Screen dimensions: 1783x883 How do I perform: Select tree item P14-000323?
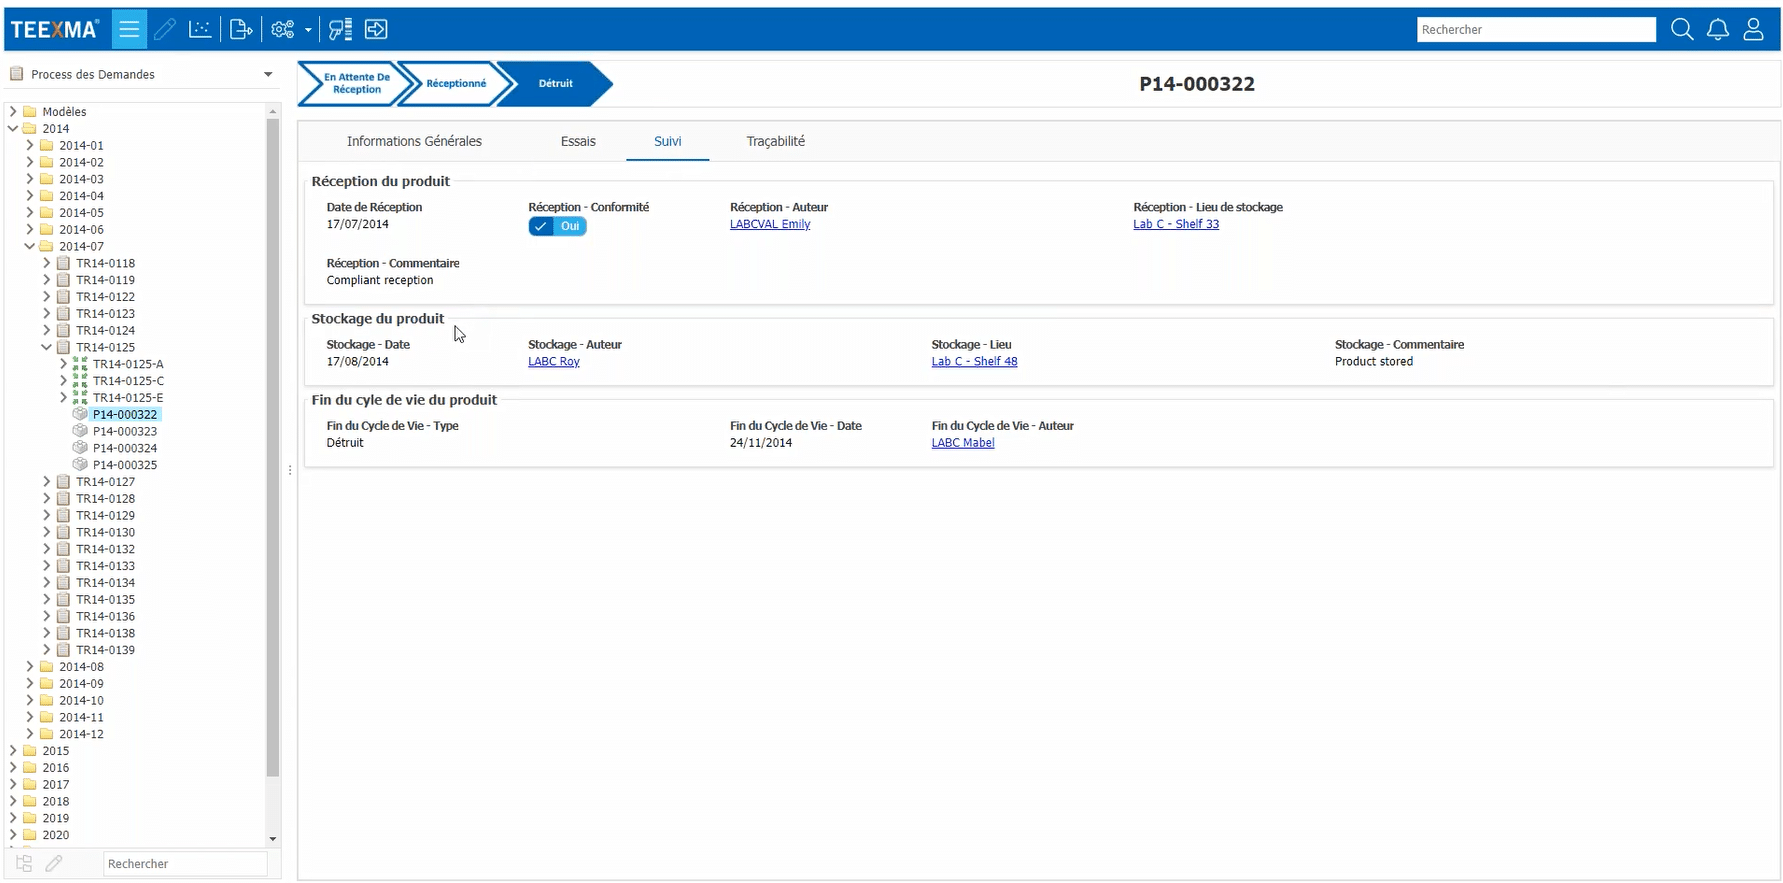click(x=125, y=431)
